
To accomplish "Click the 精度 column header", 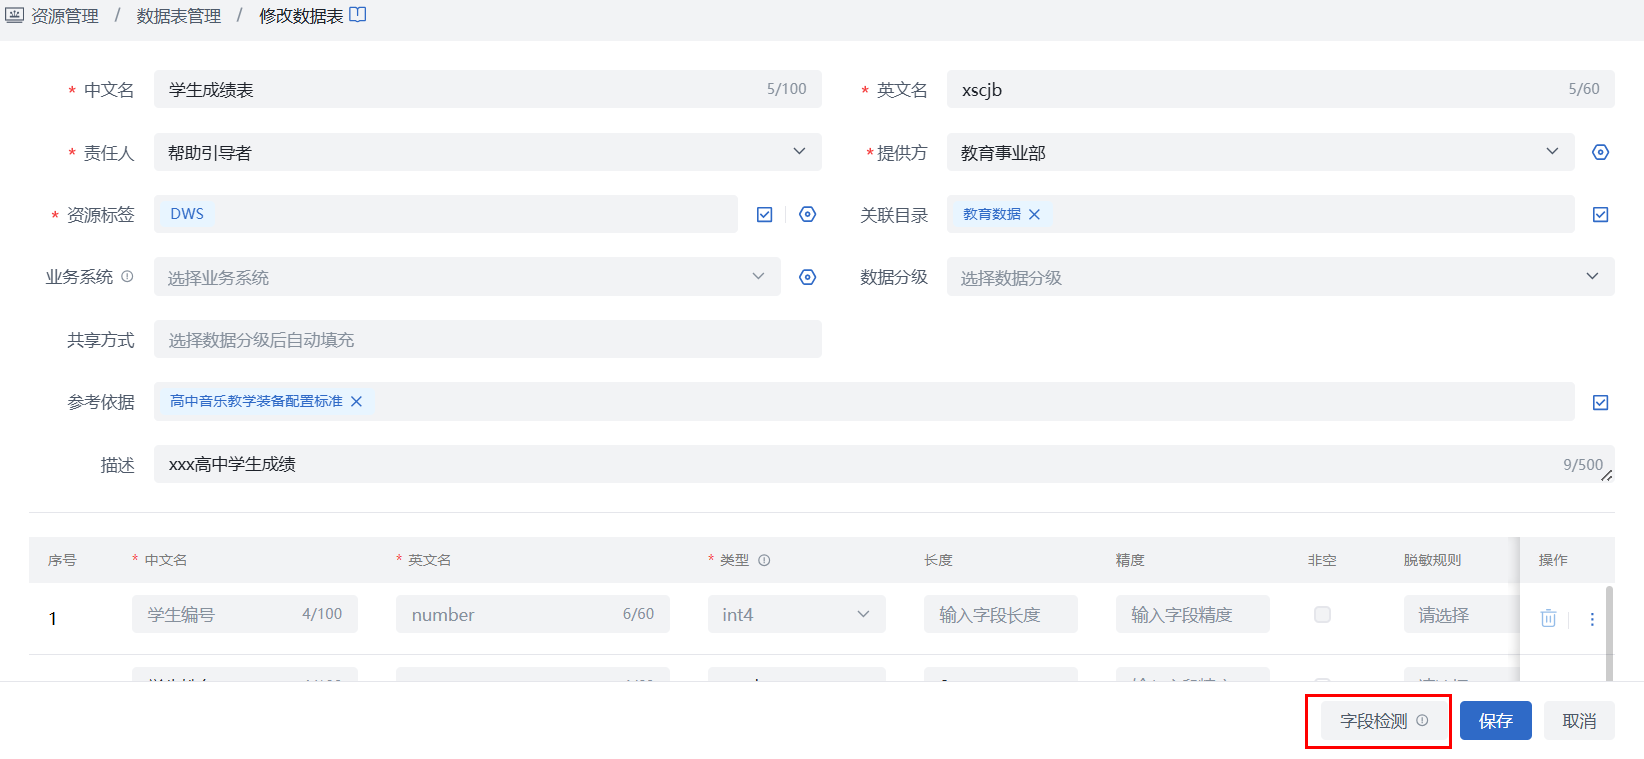I will (1130, 560).
